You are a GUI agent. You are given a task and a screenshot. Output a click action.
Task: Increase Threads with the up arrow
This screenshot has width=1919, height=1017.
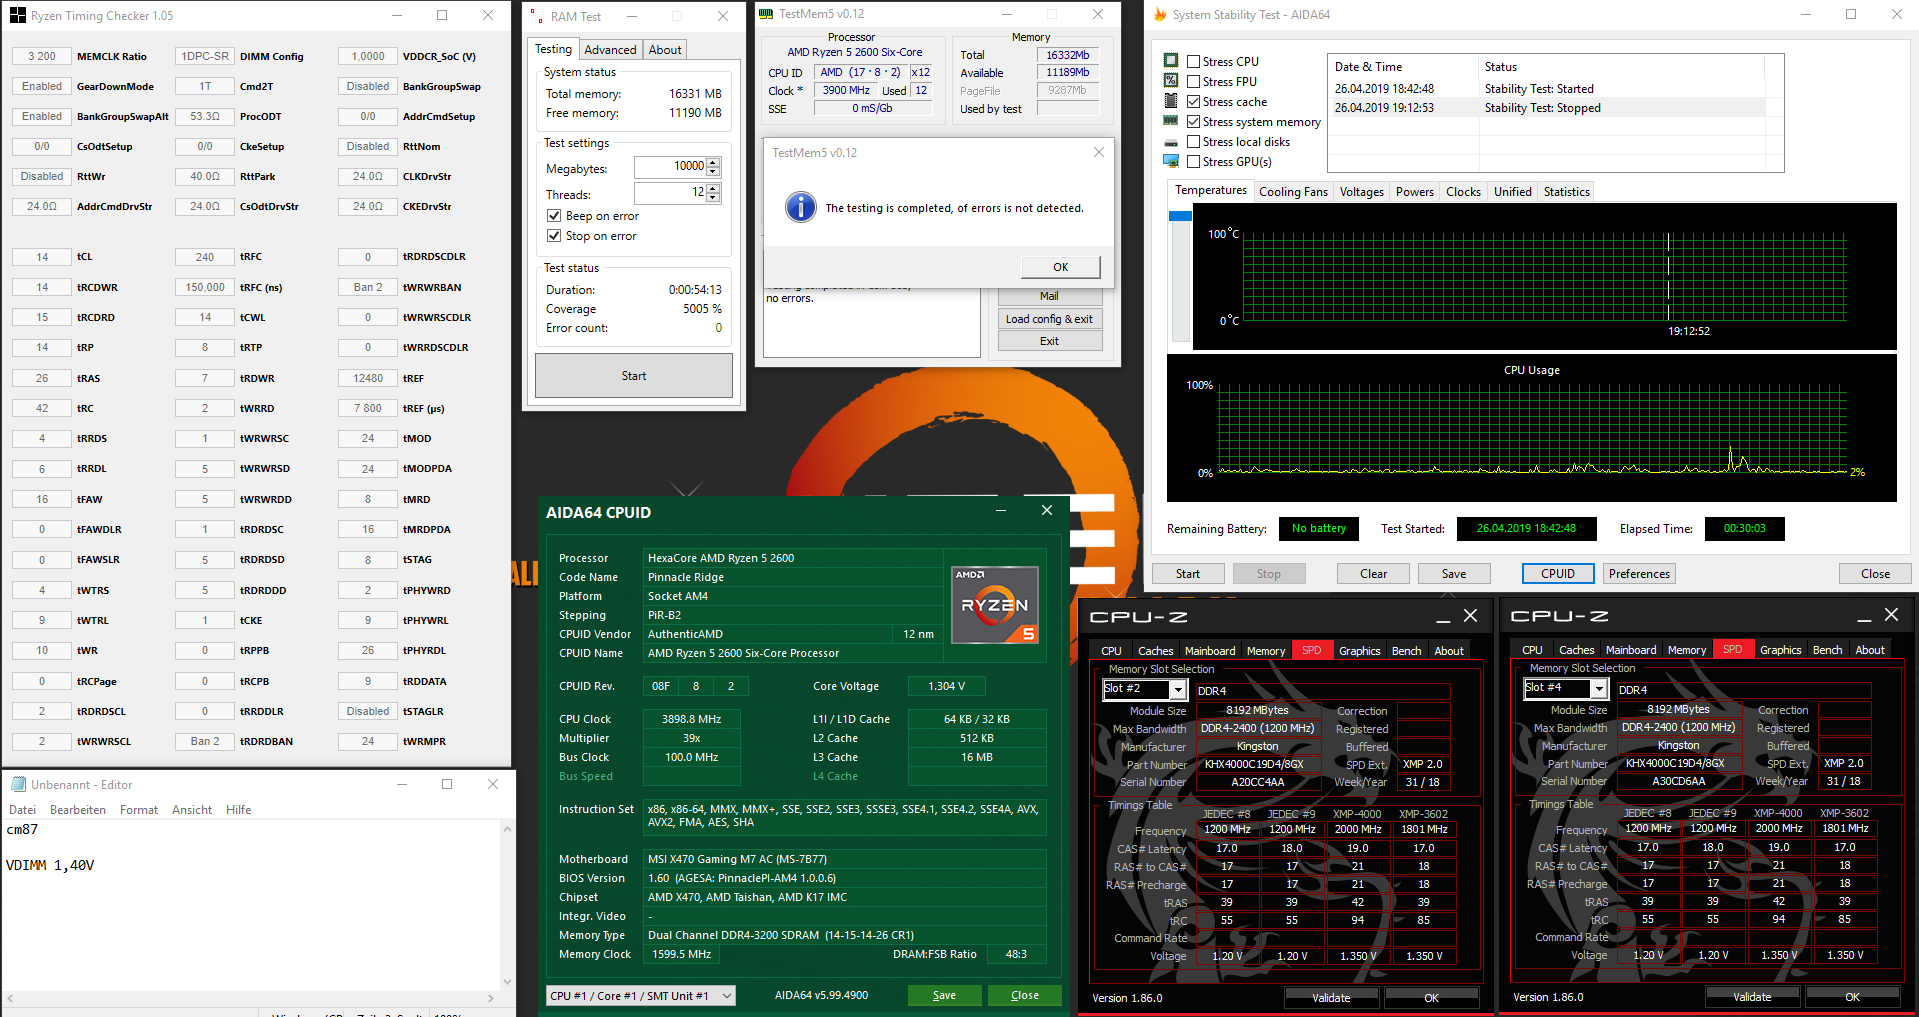[x=713, y=188]
